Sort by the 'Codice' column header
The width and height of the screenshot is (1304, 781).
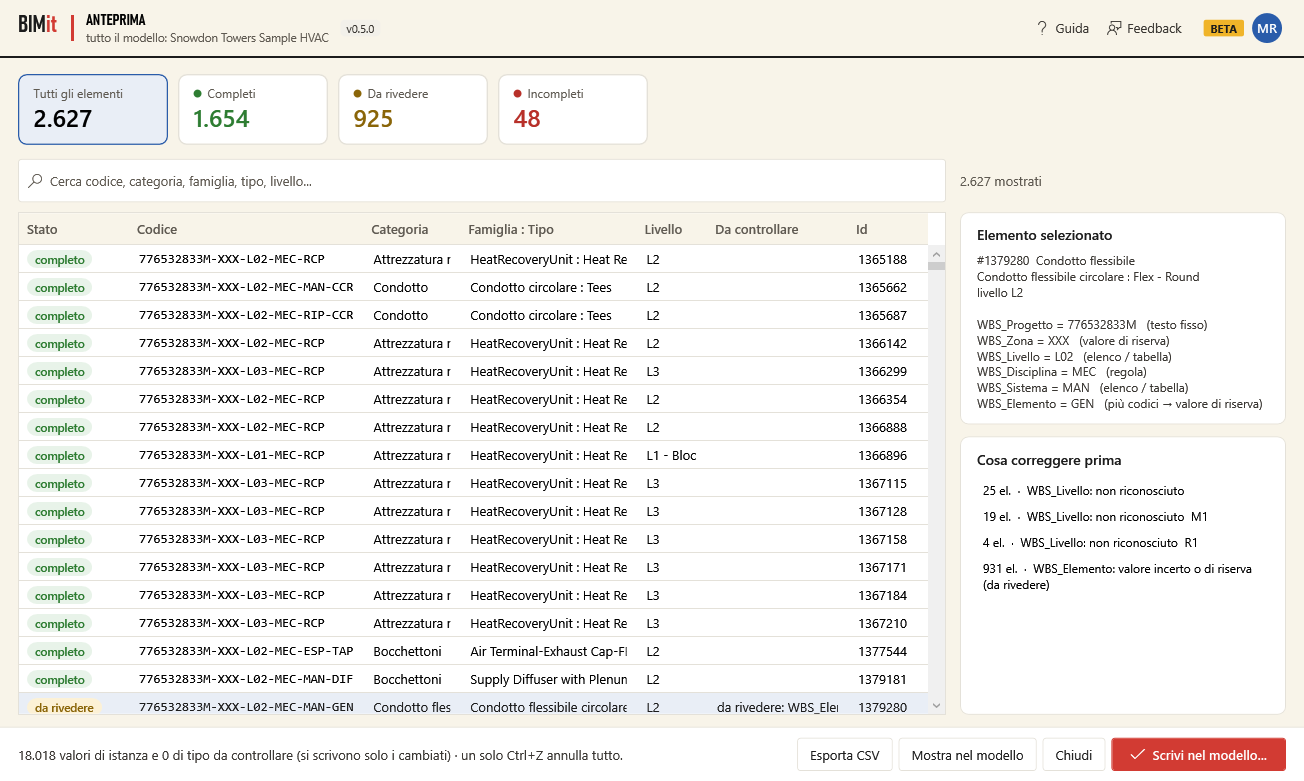(x=157, y=229)
